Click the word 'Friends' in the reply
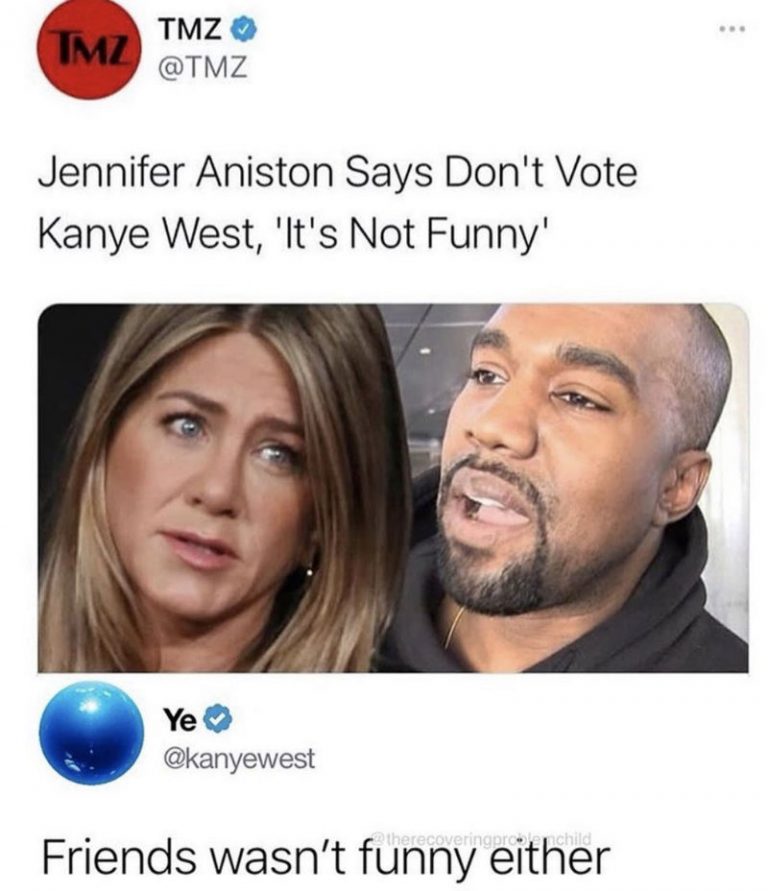 coord(118,856)
